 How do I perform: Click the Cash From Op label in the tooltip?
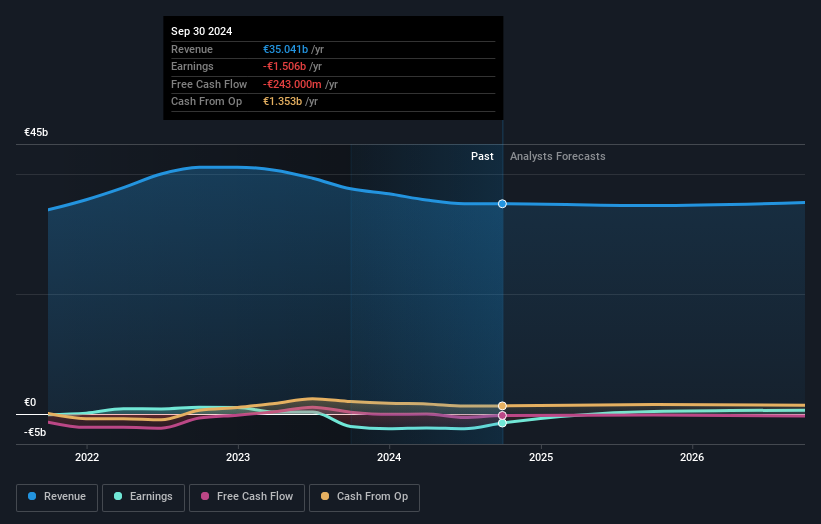(x=206, y=102)
